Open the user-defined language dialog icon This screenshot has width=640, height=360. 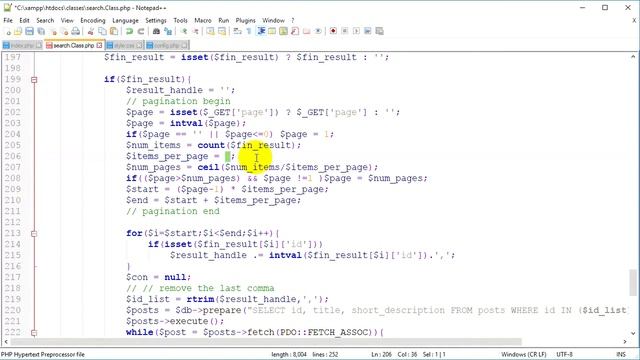point(272,31)
